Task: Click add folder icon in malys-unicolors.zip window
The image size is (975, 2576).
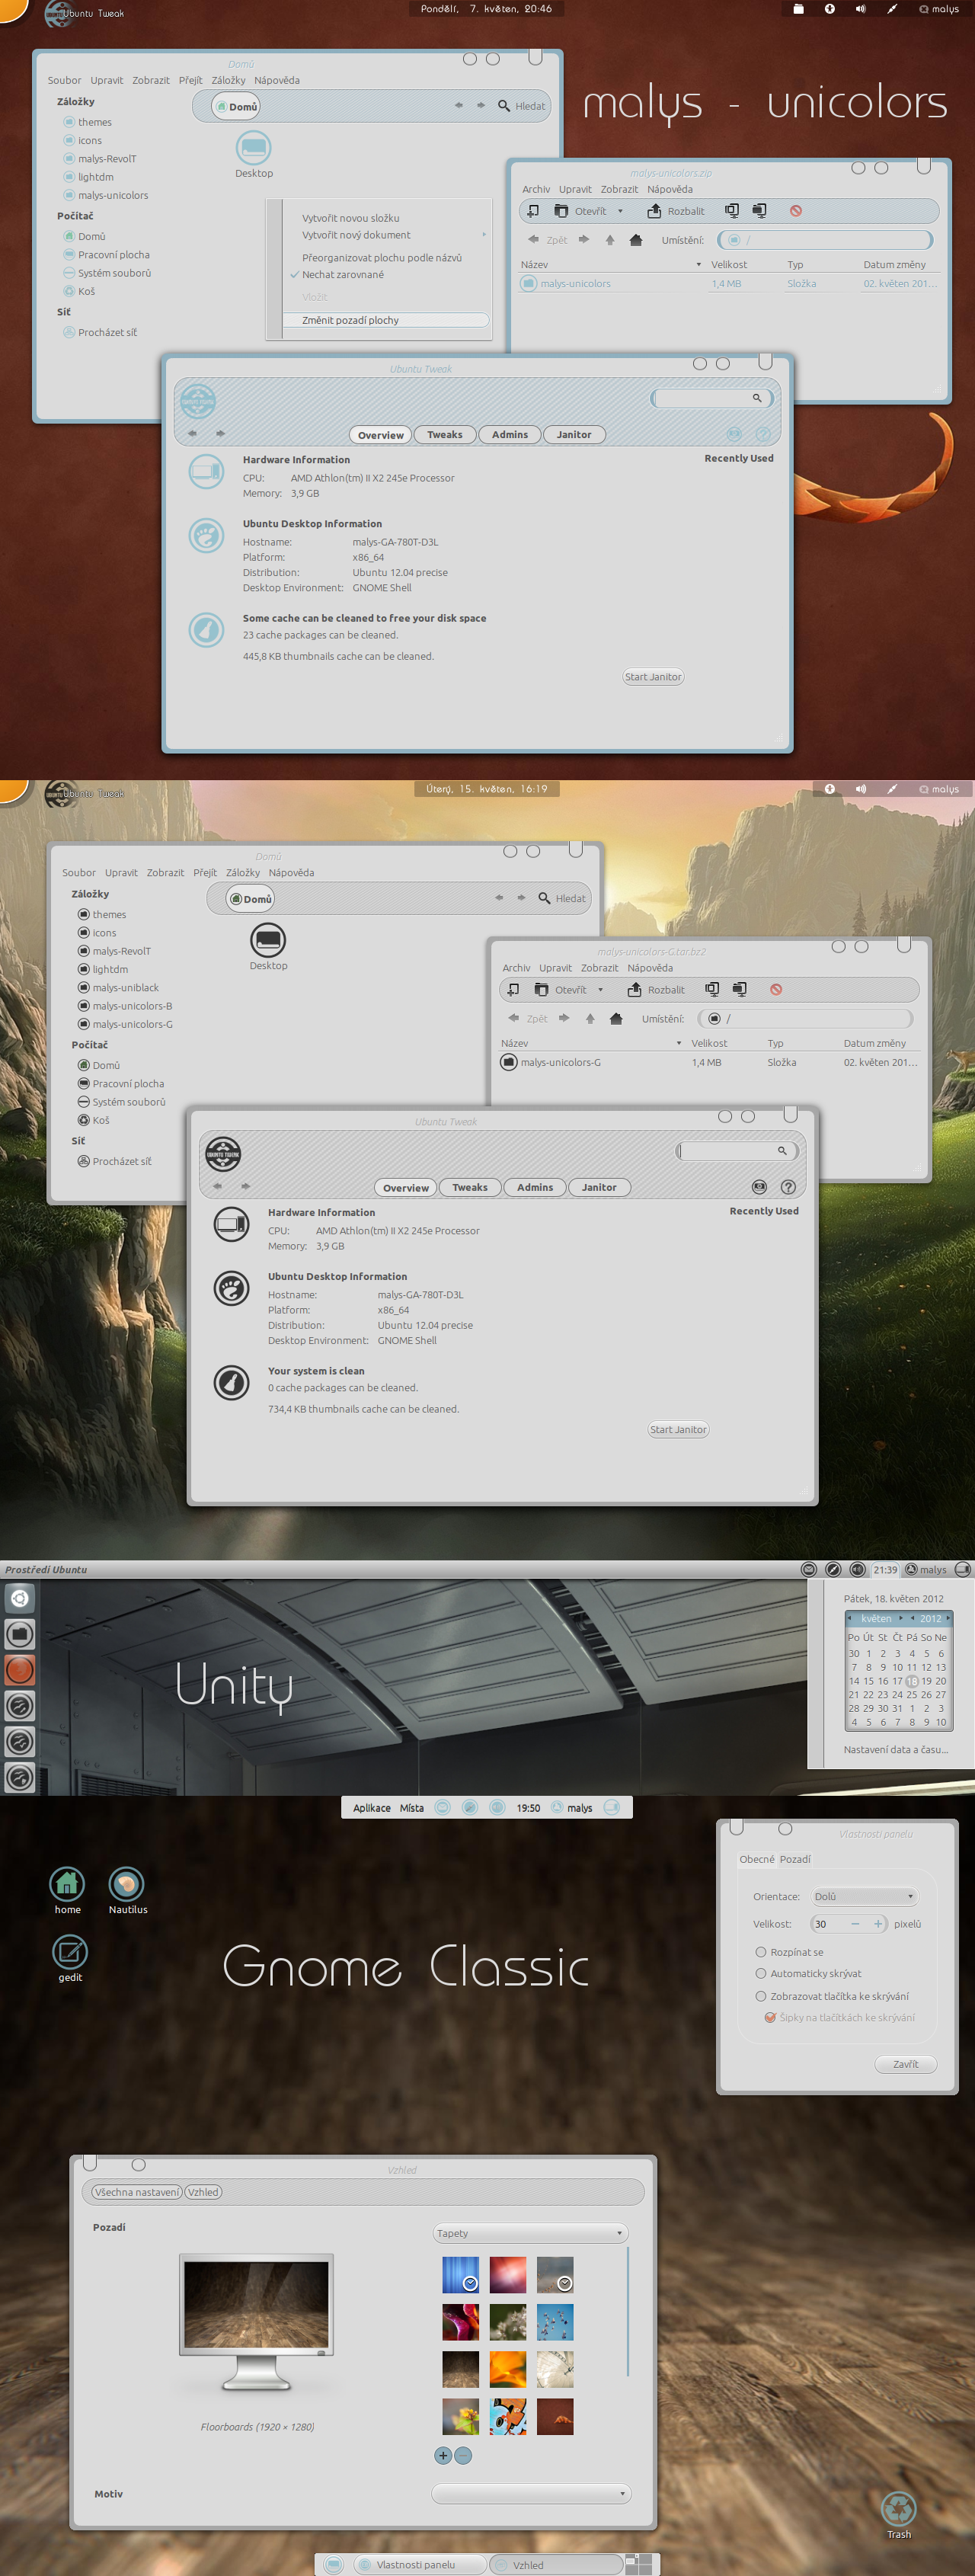Action: pos(760,211)
